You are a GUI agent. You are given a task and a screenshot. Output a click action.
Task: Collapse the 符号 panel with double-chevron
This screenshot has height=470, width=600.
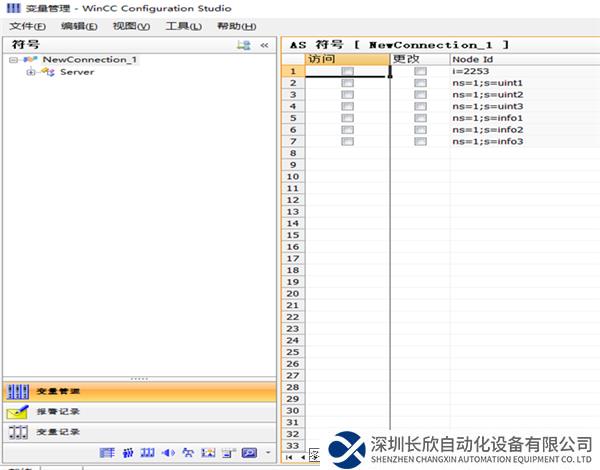point(265,45)
